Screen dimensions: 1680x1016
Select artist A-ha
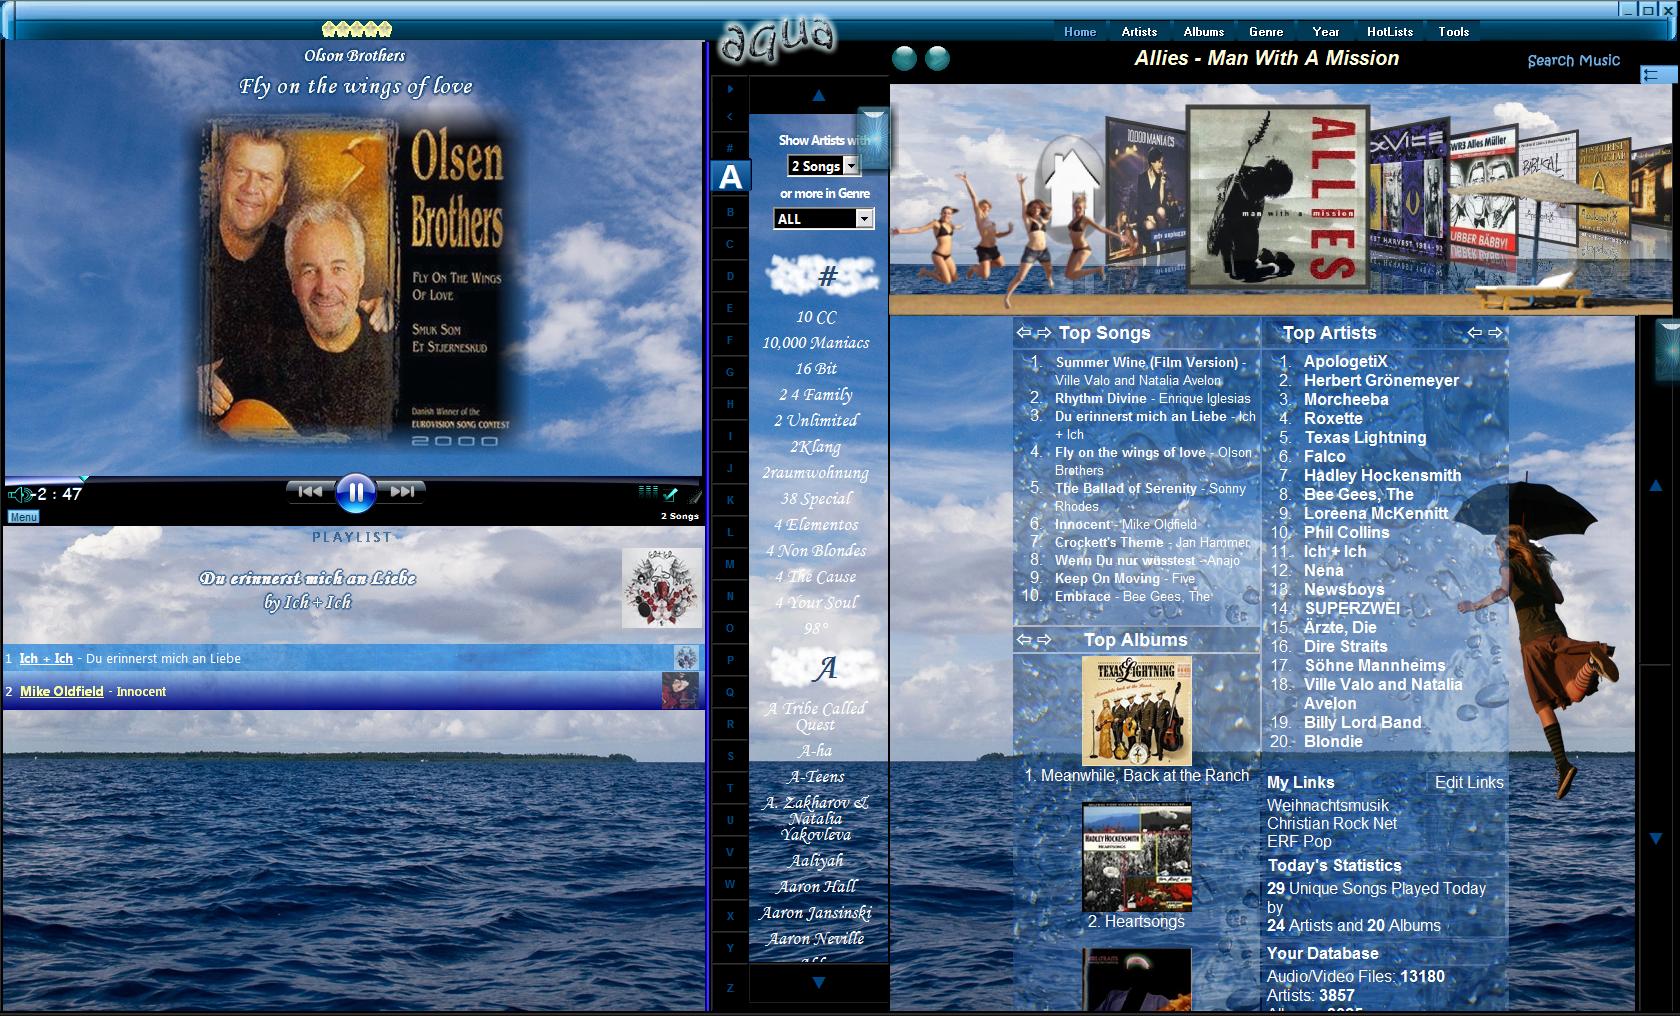click(x=815, y=751)
